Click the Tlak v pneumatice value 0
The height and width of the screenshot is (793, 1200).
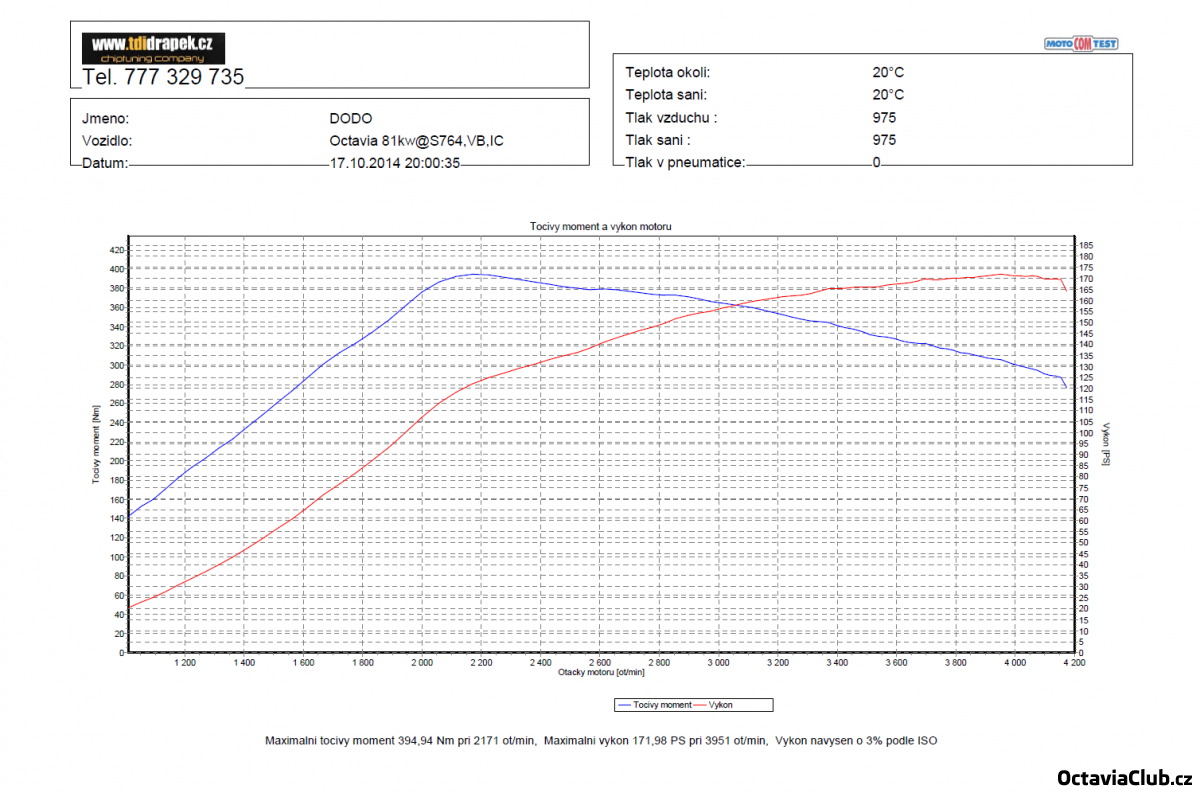click(876, 162)
